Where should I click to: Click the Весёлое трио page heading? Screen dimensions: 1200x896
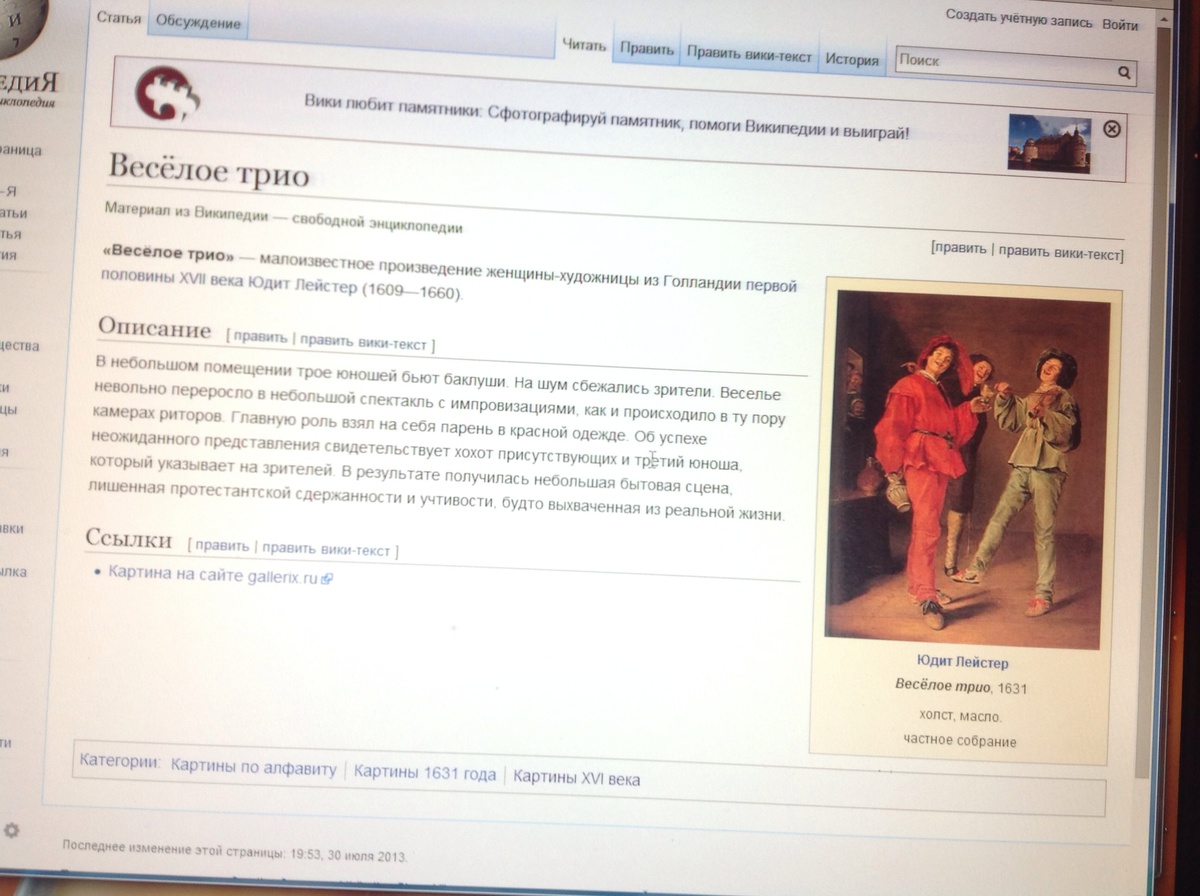click(208, 171)
